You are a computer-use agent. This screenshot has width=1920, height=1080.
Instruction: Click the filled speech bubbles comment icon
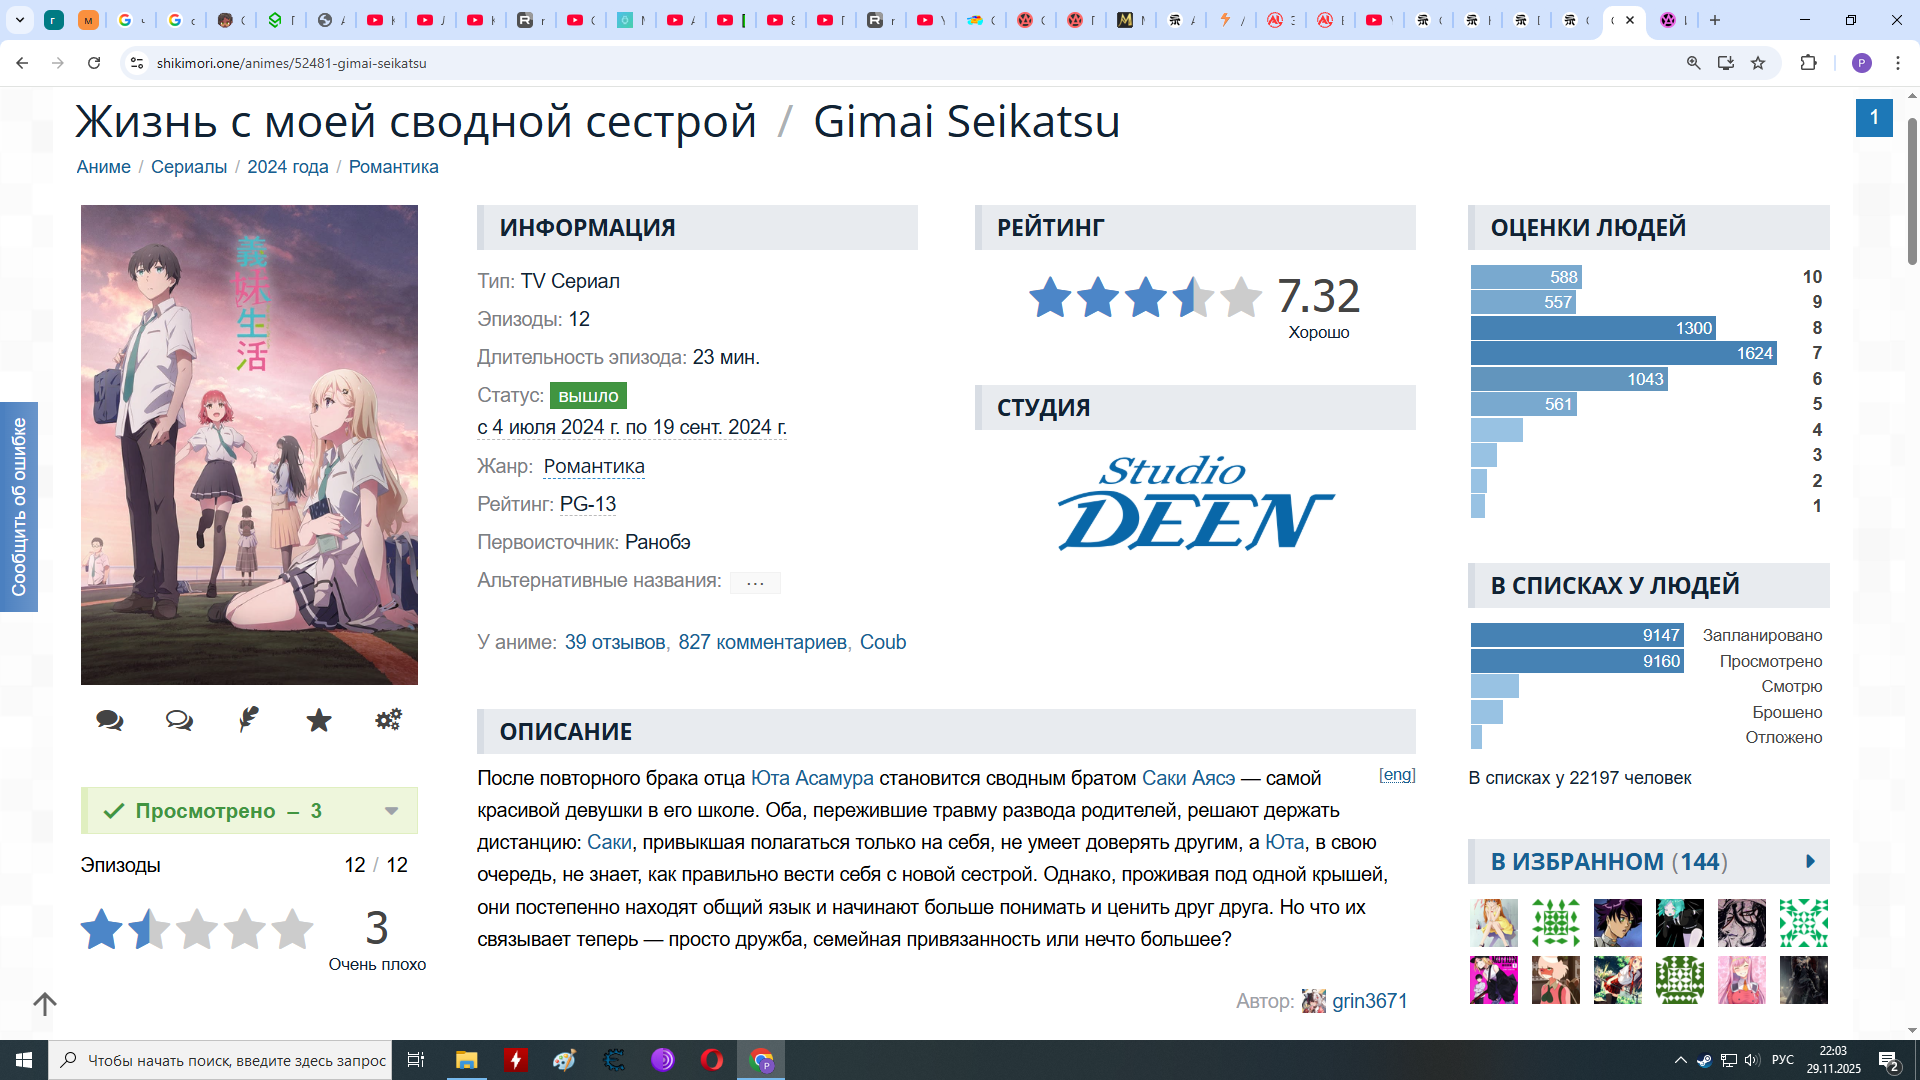point(110,720)
